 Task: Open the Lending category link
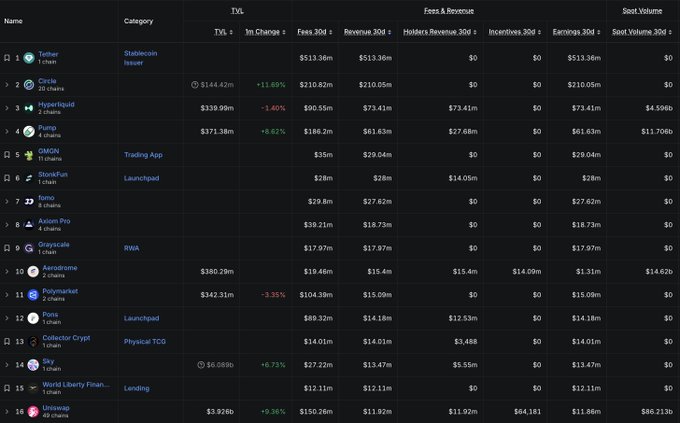pyautogui.click(x=137, y=388)
